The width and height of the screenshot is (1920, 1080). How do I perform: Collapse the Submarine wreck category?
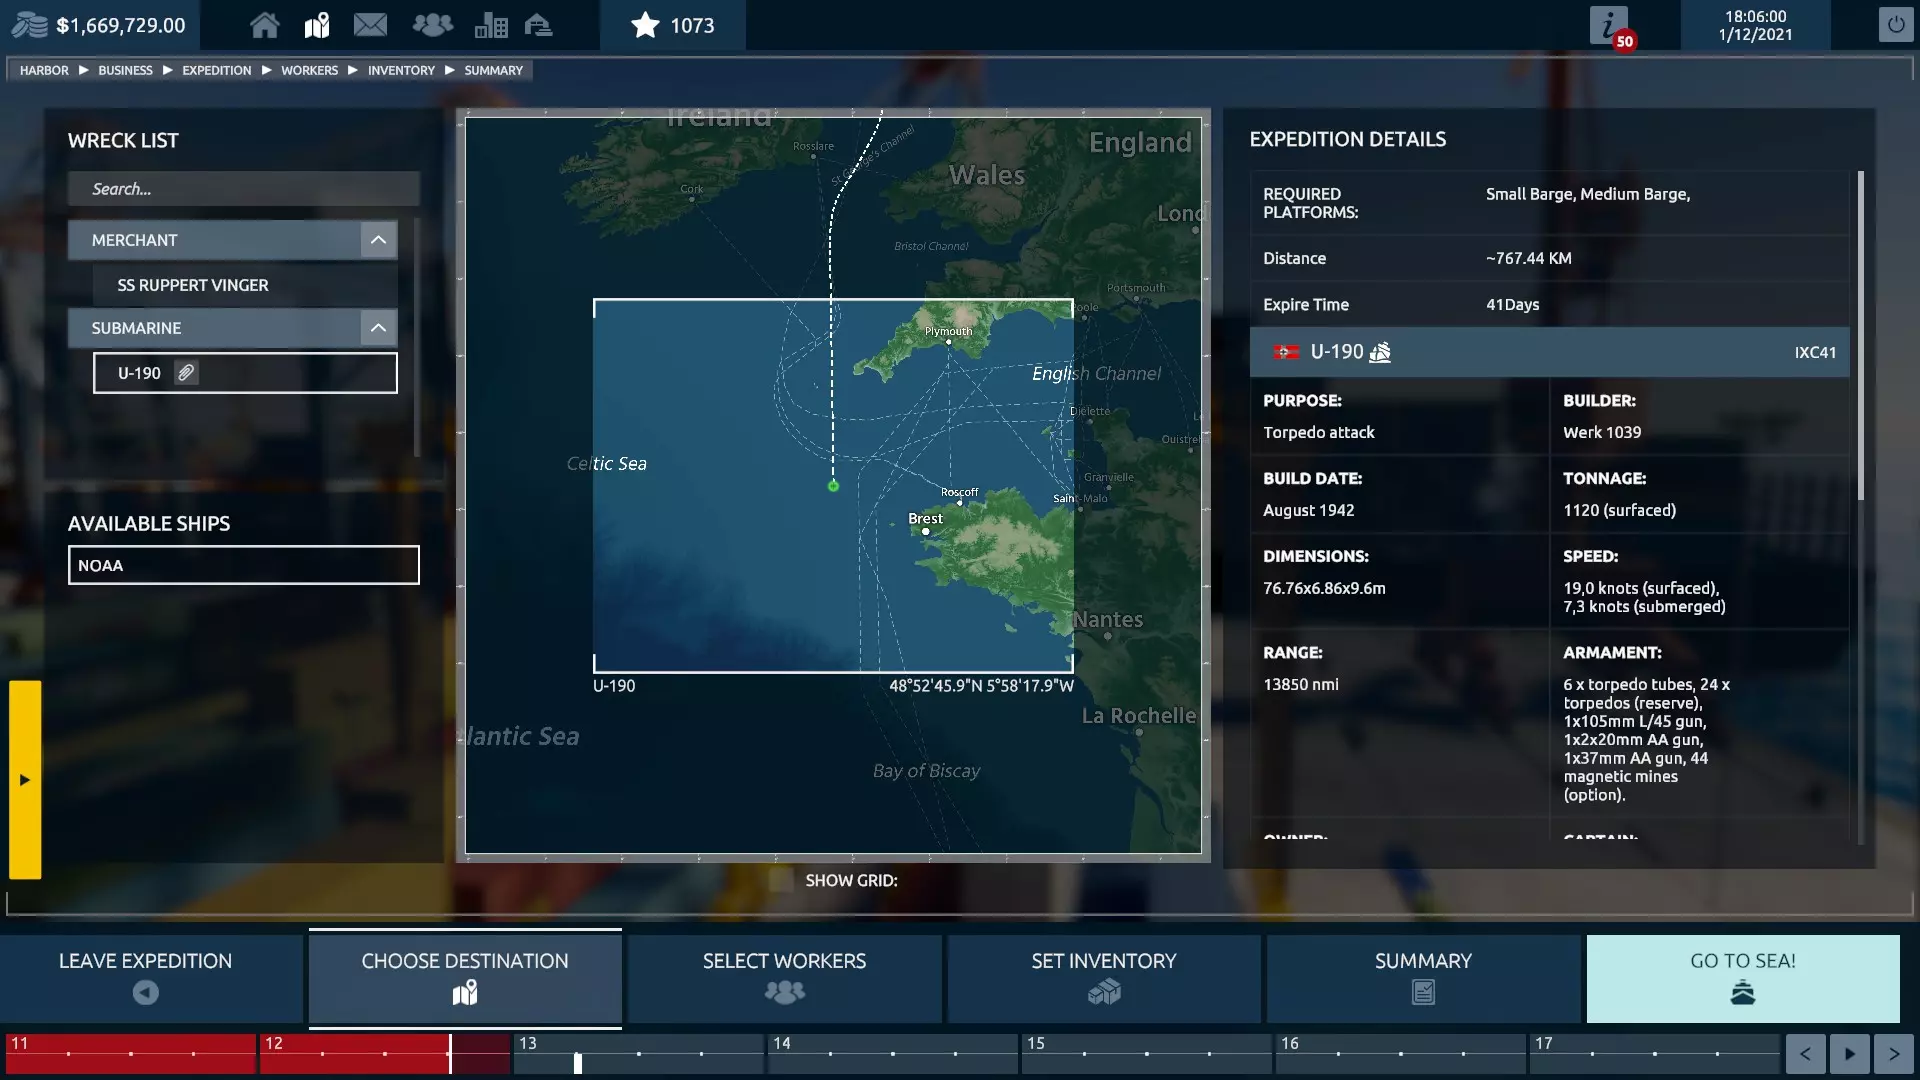click(378, 328)
